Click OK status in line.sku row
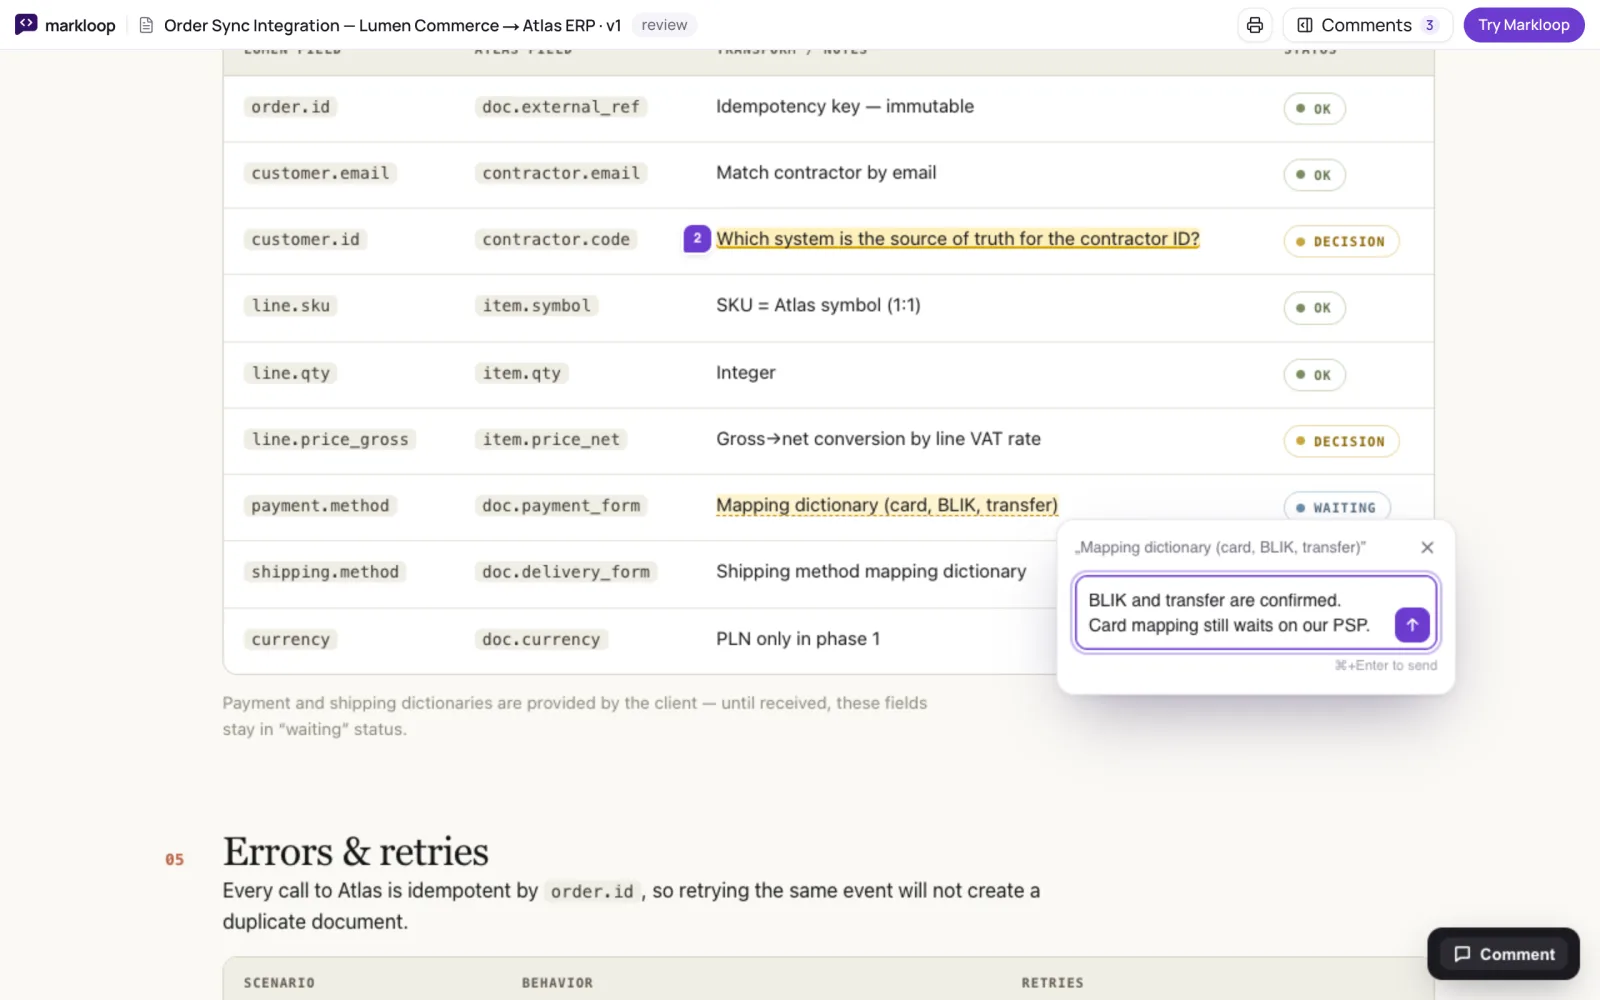Image resolution: width=1600 pixels, height=1000 pixels. coord(1314,308)
